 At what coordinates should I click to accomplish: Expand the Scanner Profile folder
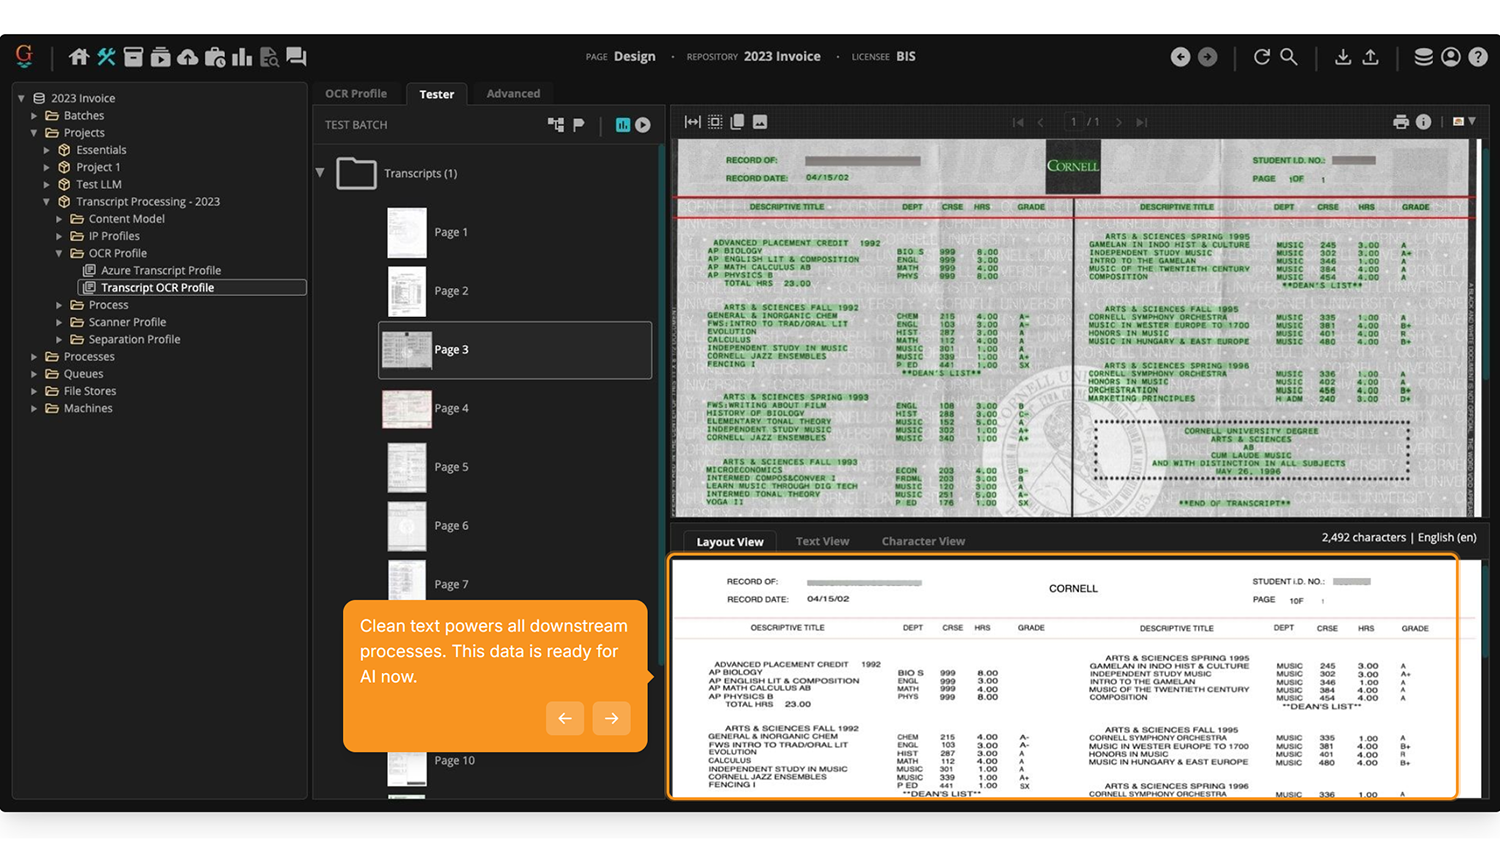(59, 322)
